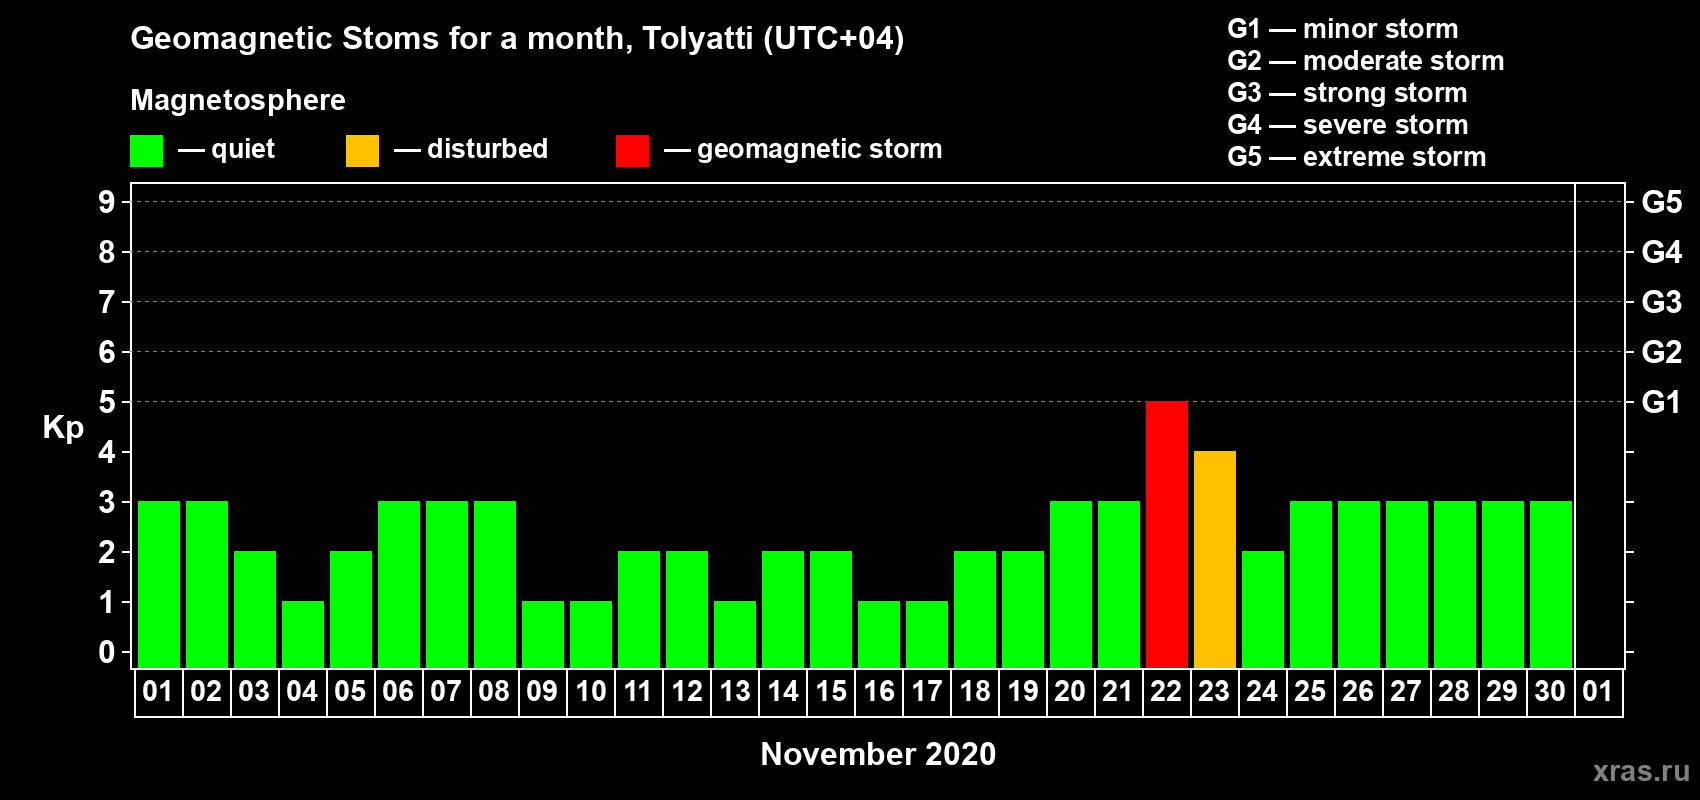Click the G5 label on right axis
1700x800 pixels.
[1662, 202]
